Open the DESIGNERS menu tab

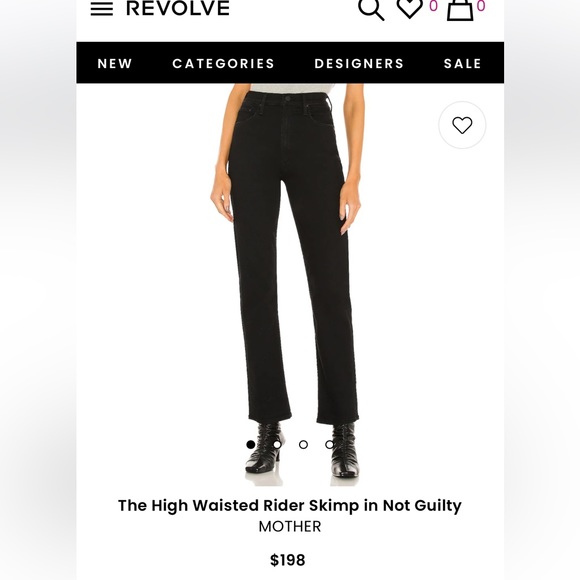tap(359, 64)
